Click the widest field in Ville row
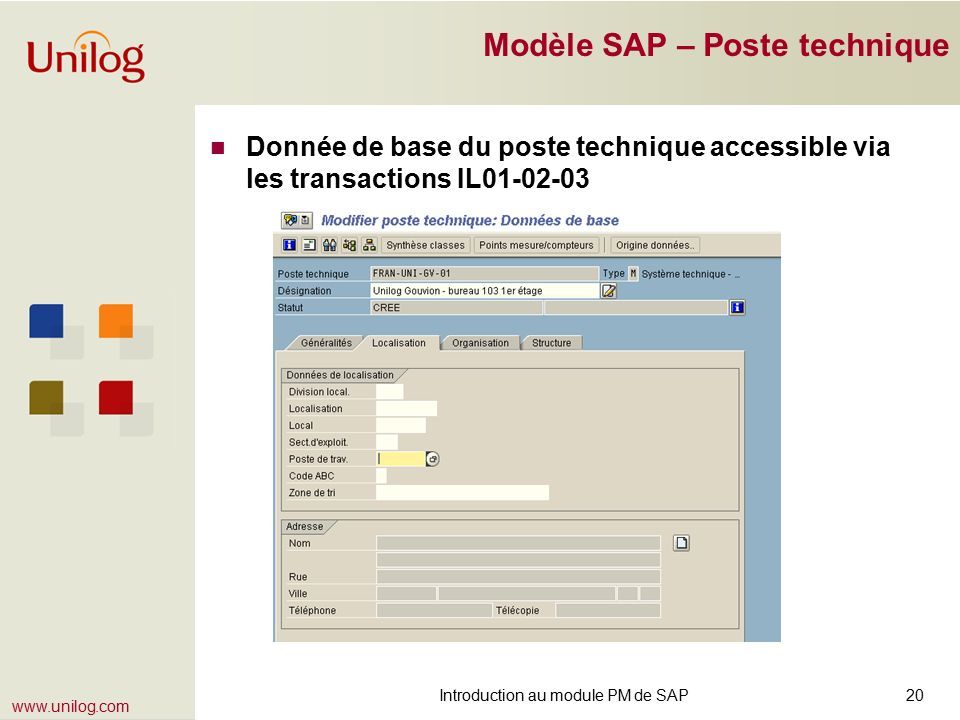Screen dimensions: 960x720 coord(527,593)
